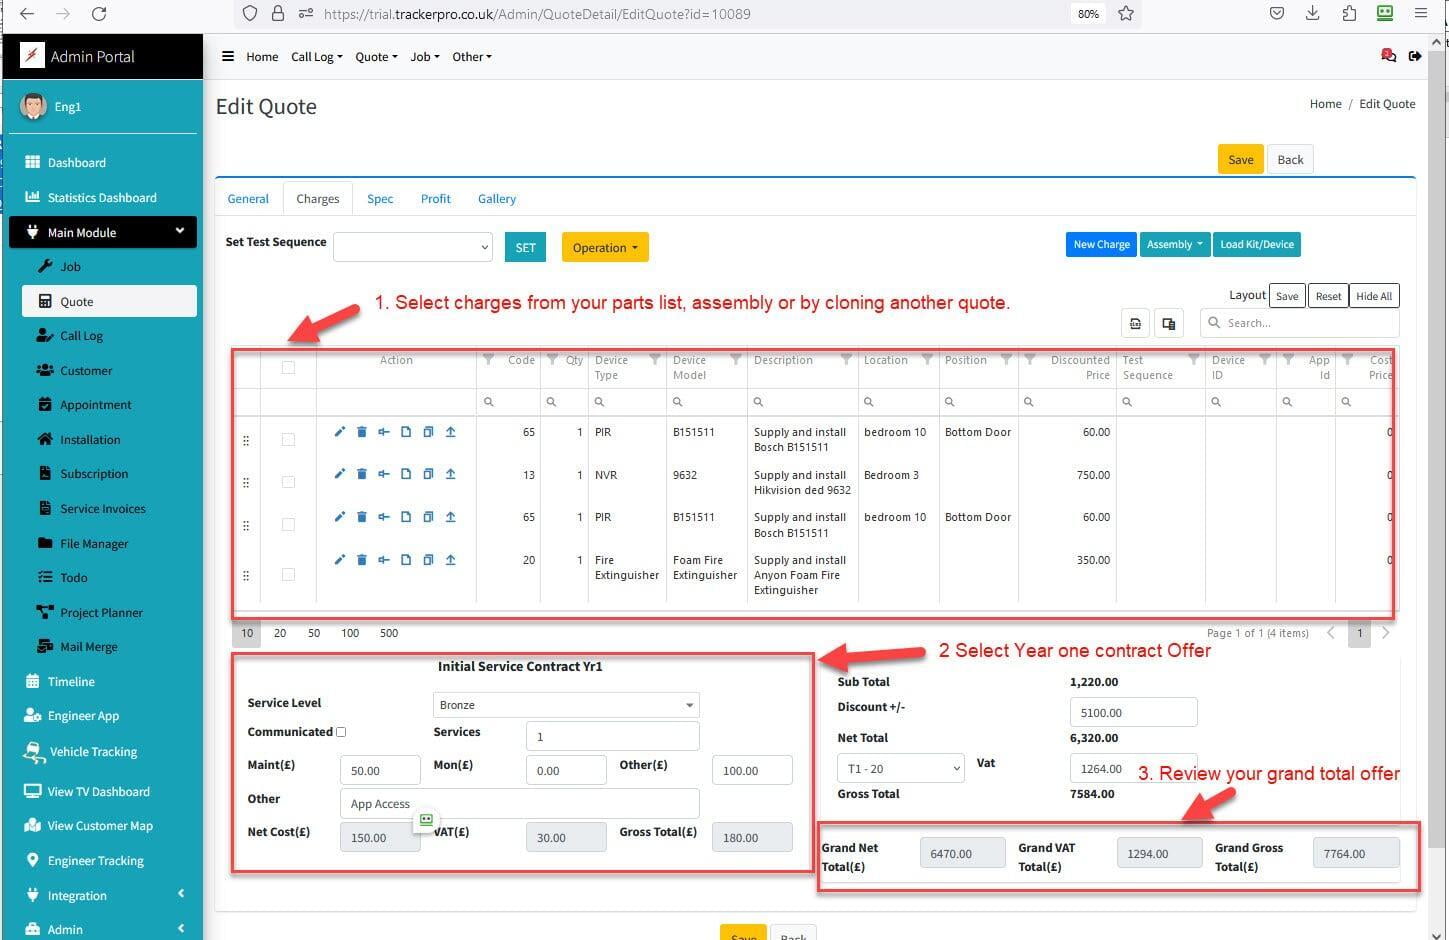Expand the Operation dropdown button
This screenshot has width=1449, height=940.
604,248
